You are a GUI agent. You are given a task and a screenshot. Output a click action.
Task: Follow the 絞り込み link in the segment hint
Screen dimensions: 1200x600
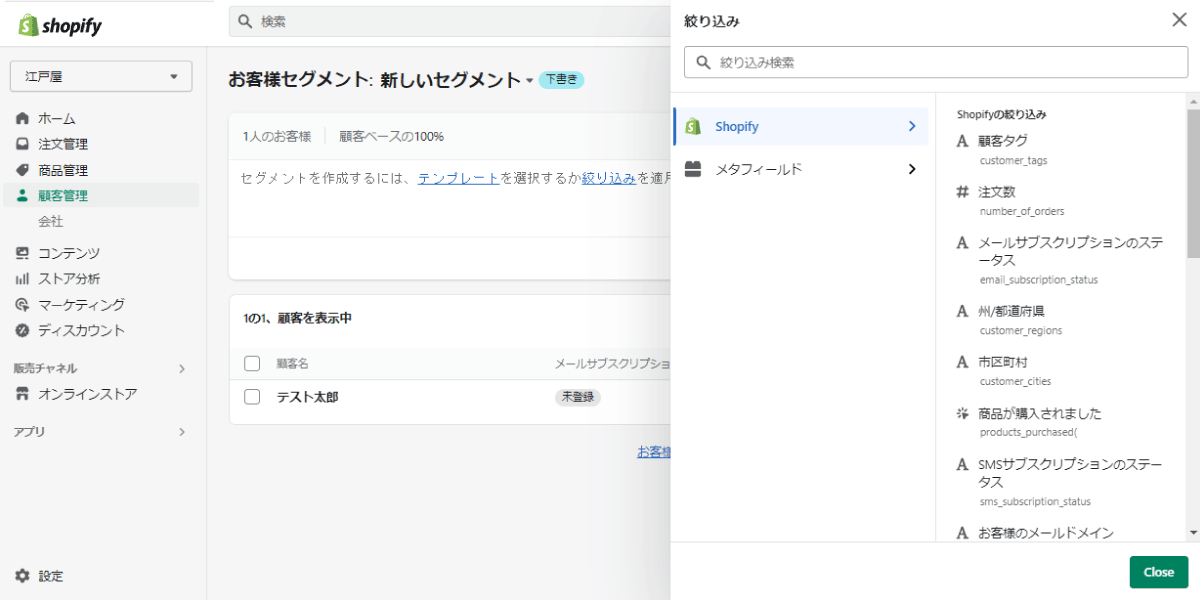[609, 178]
